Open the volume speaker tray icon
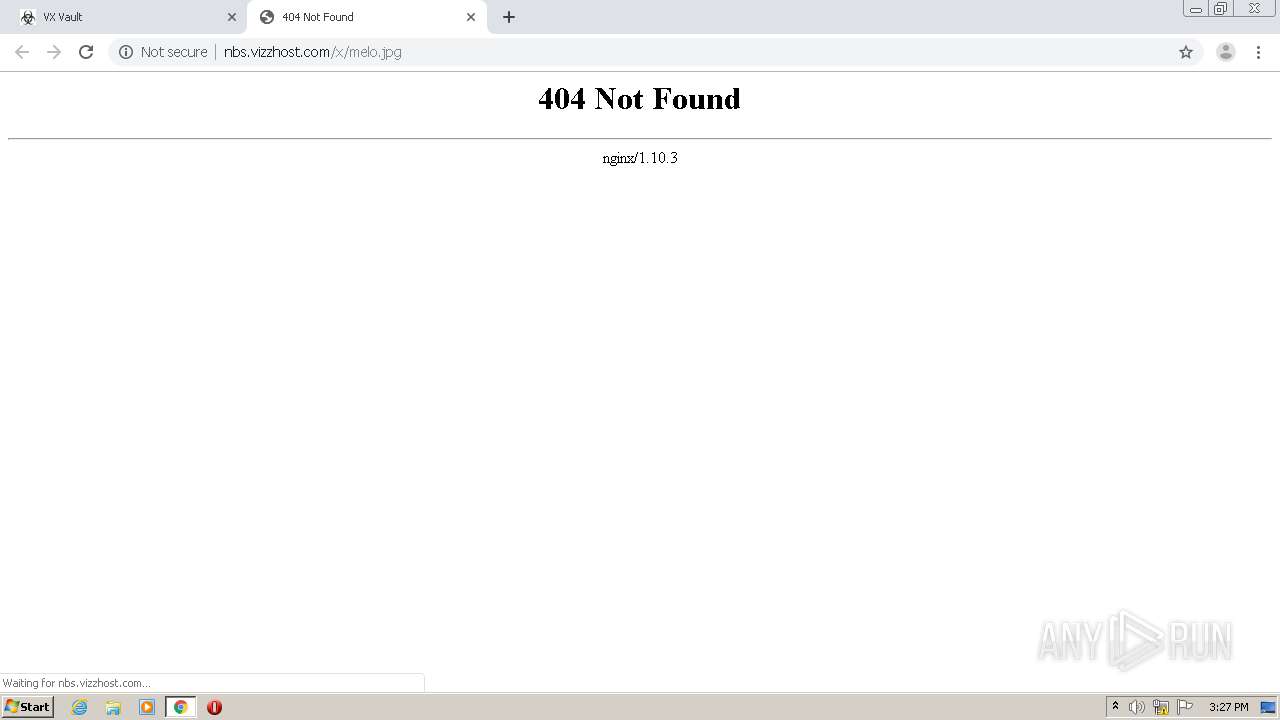The image size is (1280, 720). click(1137, 707)
